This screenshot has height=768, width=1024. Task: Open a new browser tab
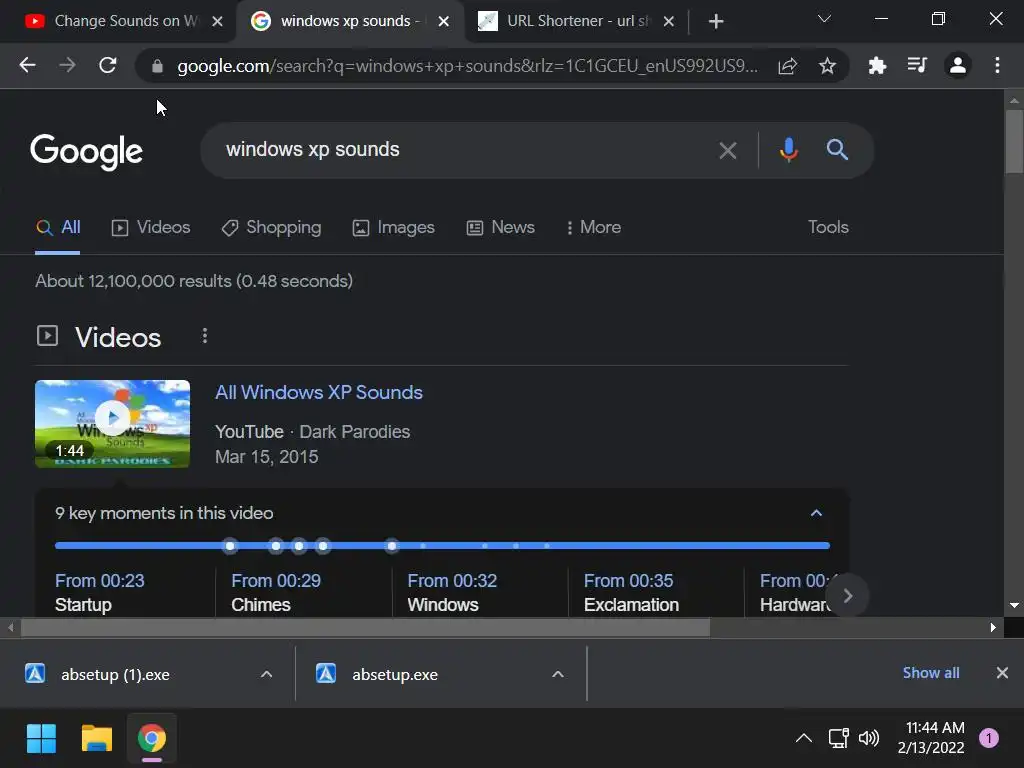[x=716, y=22]
